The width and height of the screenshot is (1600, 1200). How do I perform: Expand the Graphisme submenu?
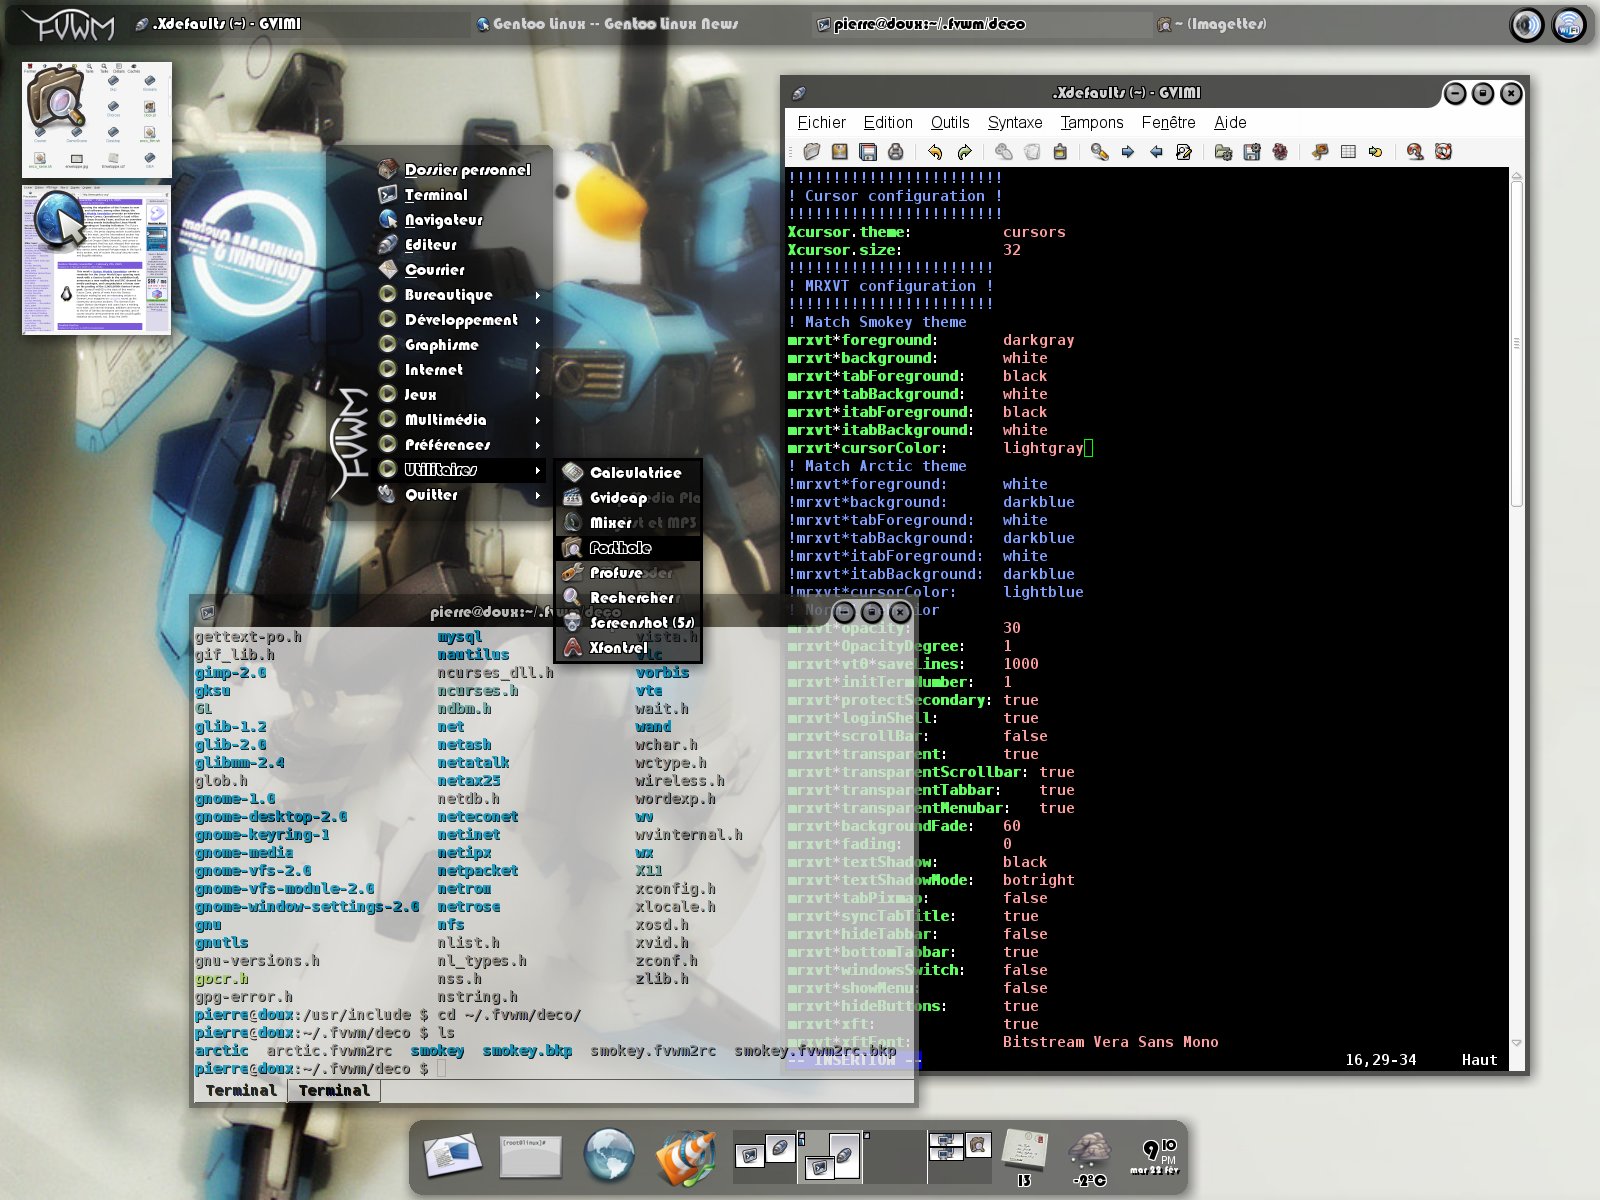click(x=461, y=345)
